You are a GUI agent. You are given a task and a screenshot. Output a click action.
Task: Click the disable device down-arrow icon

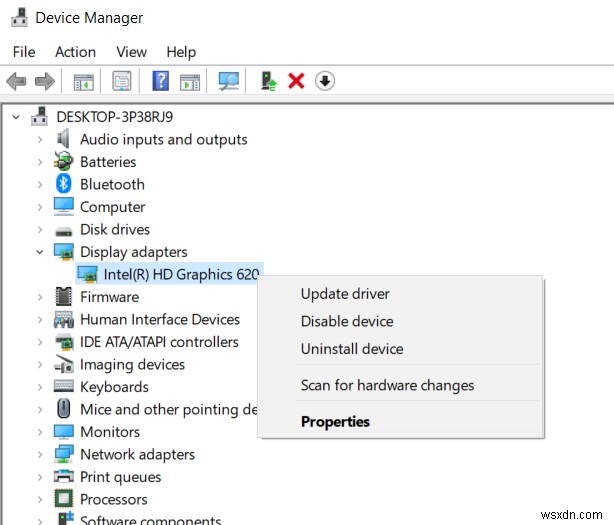325,81
